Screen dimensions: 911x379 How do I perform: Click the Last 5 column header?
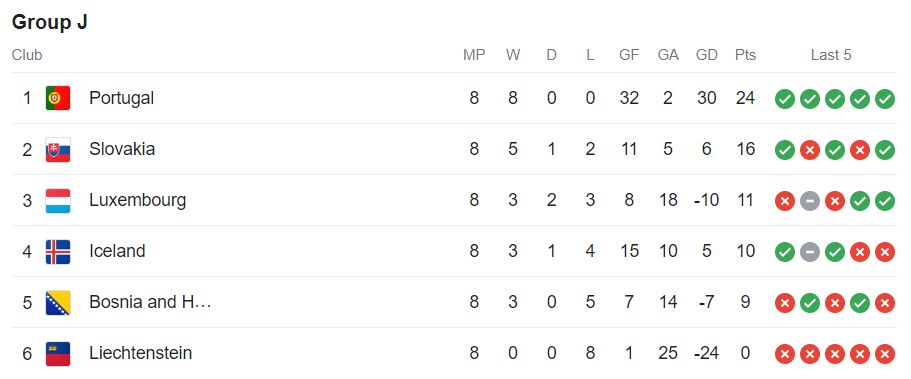[831, 55]
